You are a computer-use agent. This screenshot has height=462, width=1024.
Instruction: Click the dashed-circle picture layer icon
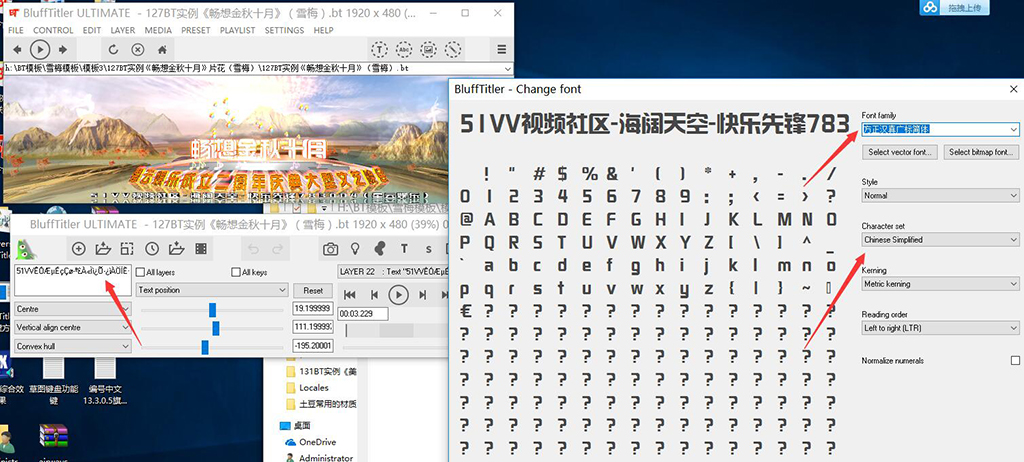428,50
